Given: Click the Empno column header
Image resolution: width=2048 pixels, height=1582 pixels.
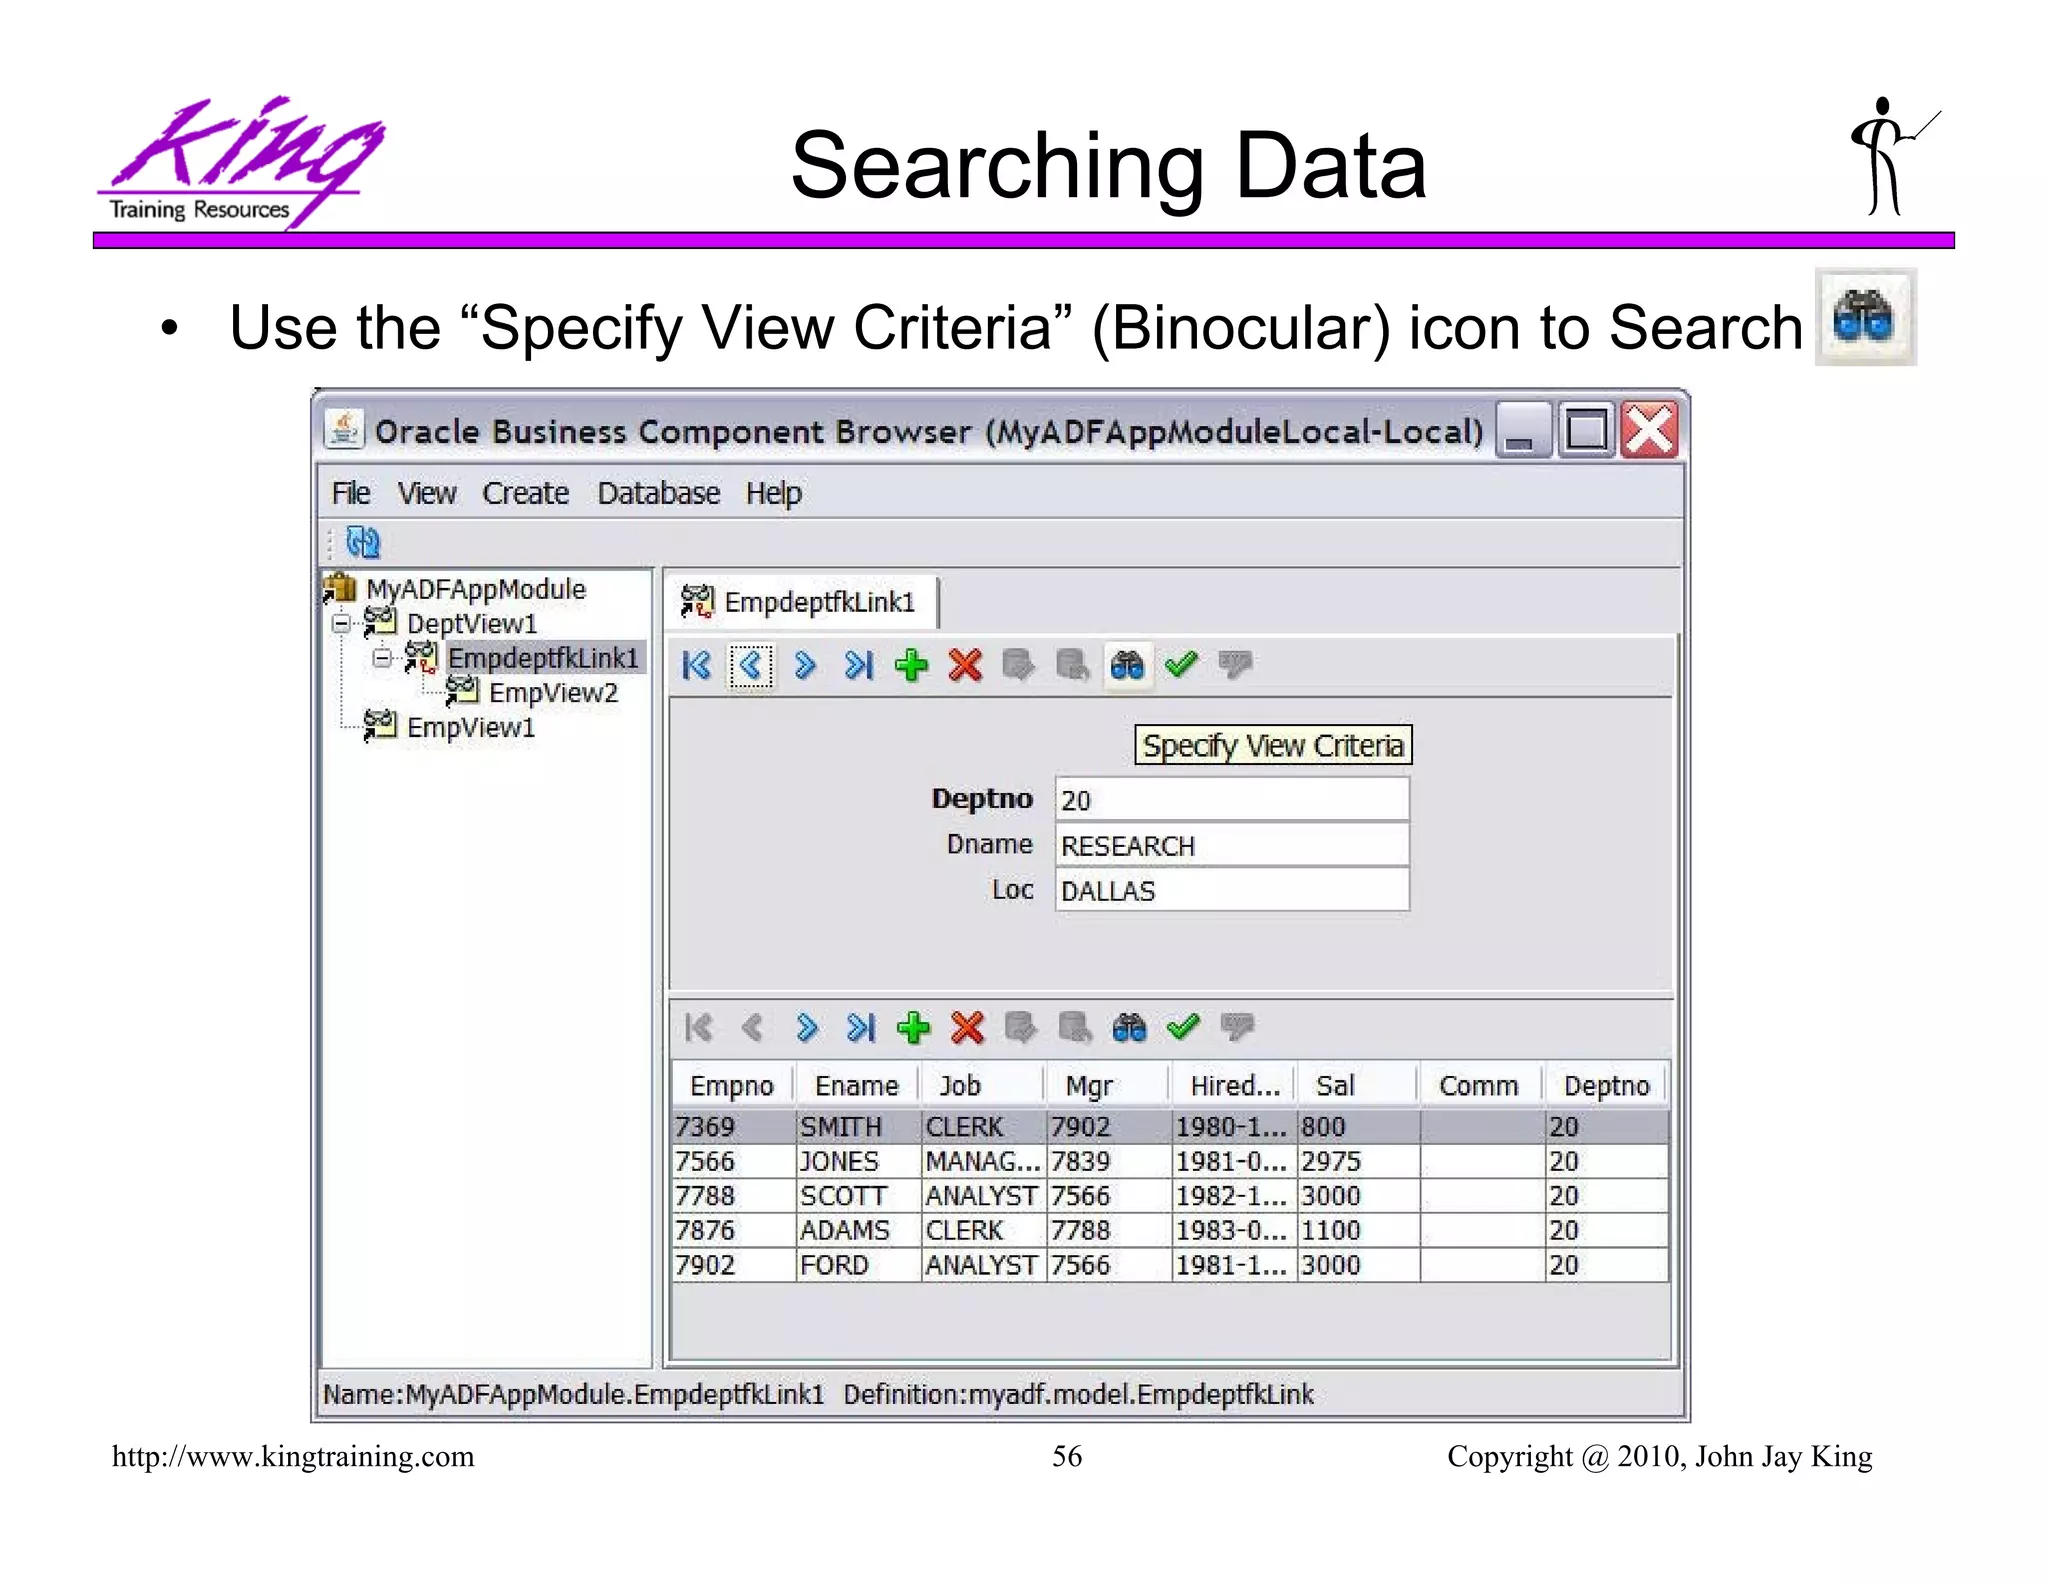Looking at the screenshot, I should [732, 1086].
